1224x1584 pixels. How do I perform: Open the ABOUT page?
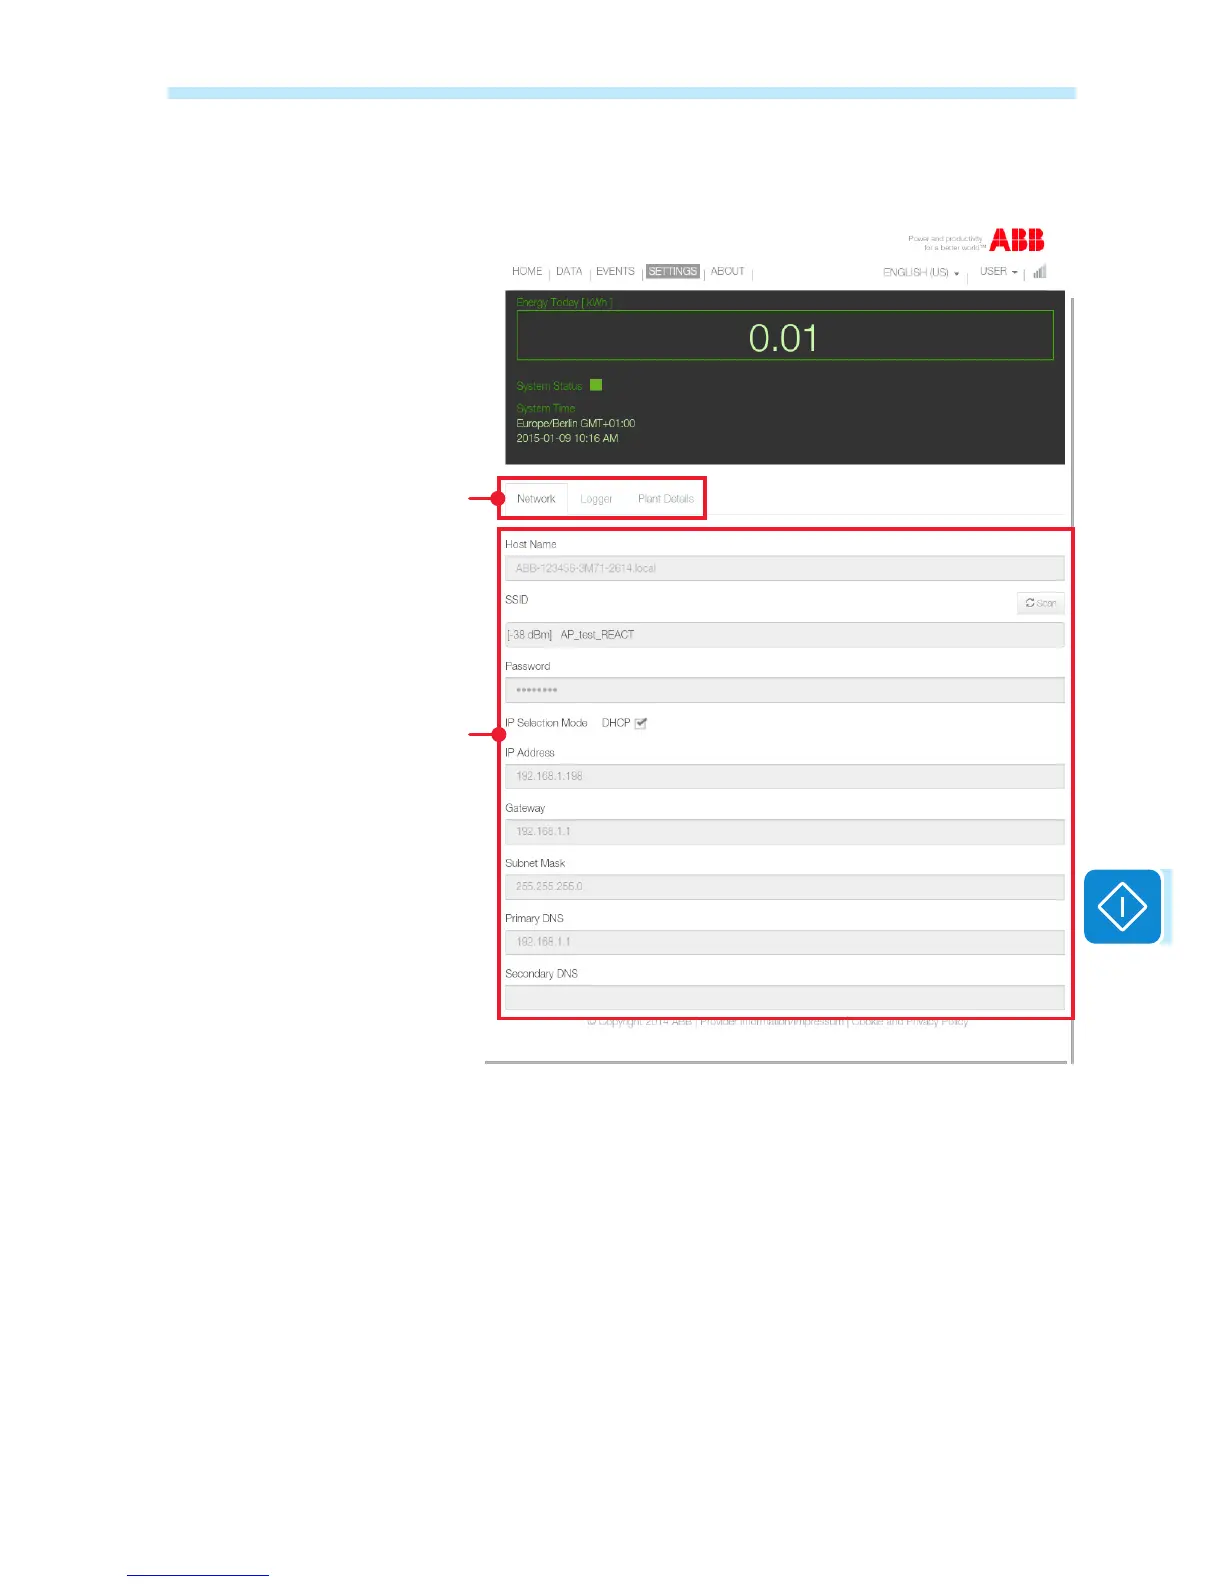(727, 271)
